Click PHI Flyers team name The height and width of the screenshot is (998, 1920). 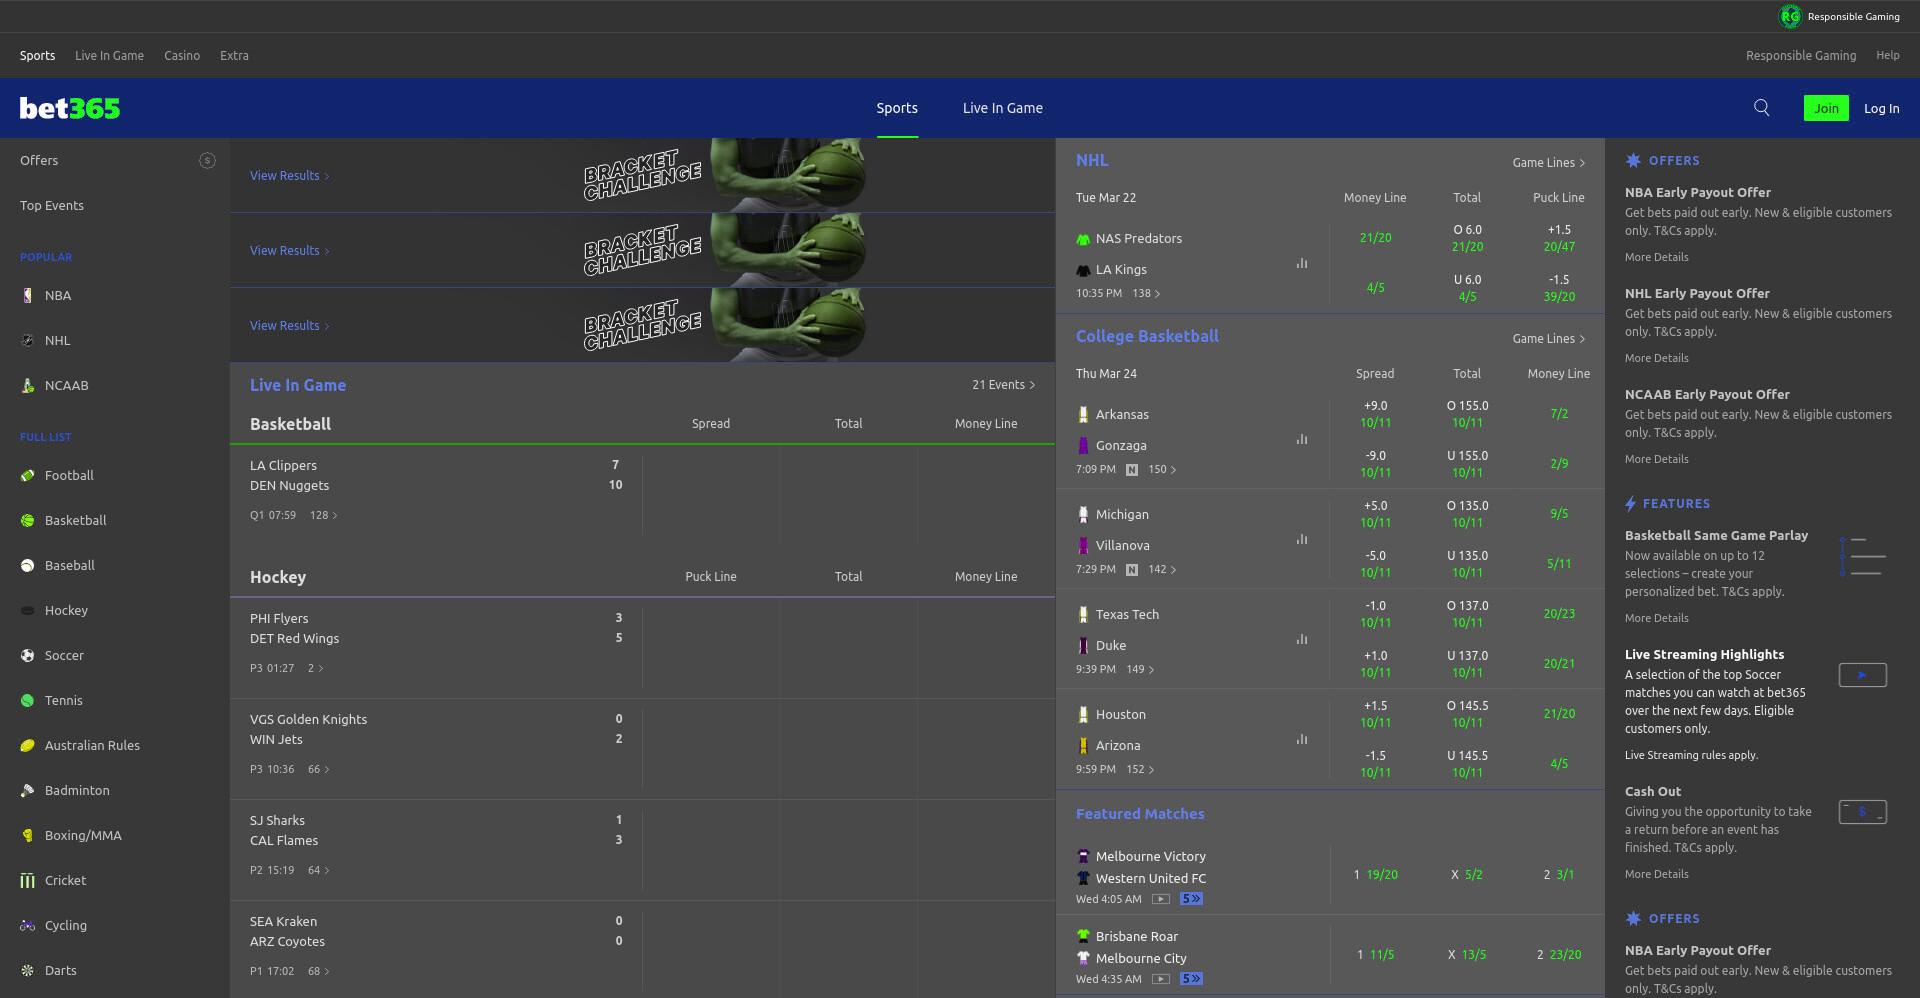click(279, 619)
